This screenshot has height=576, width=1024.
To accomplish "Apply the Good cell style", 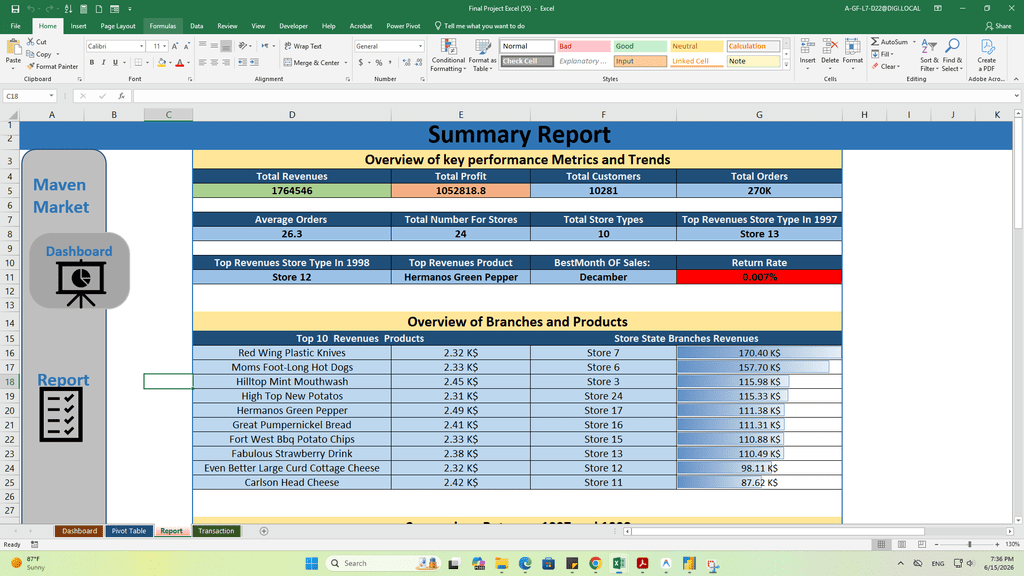I will (640, 46).
